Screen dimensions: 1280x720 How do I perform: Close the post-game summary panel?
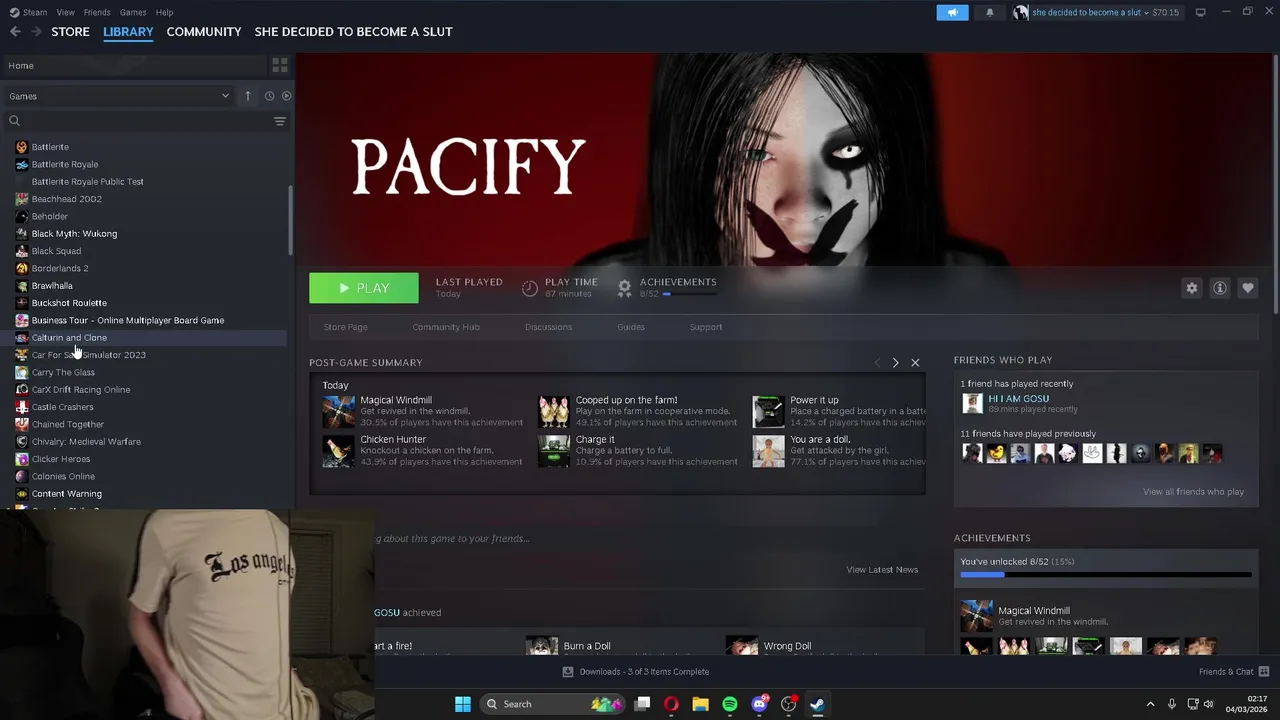[x=915, y=363]
